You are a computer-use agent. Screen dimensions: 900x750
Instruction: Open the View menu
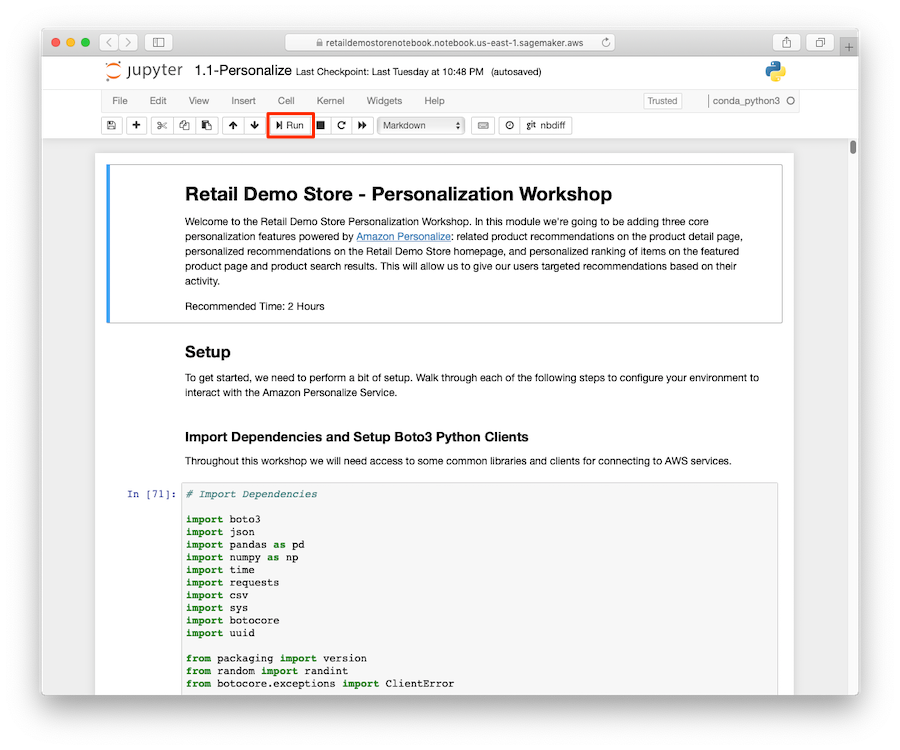(199, 100)
